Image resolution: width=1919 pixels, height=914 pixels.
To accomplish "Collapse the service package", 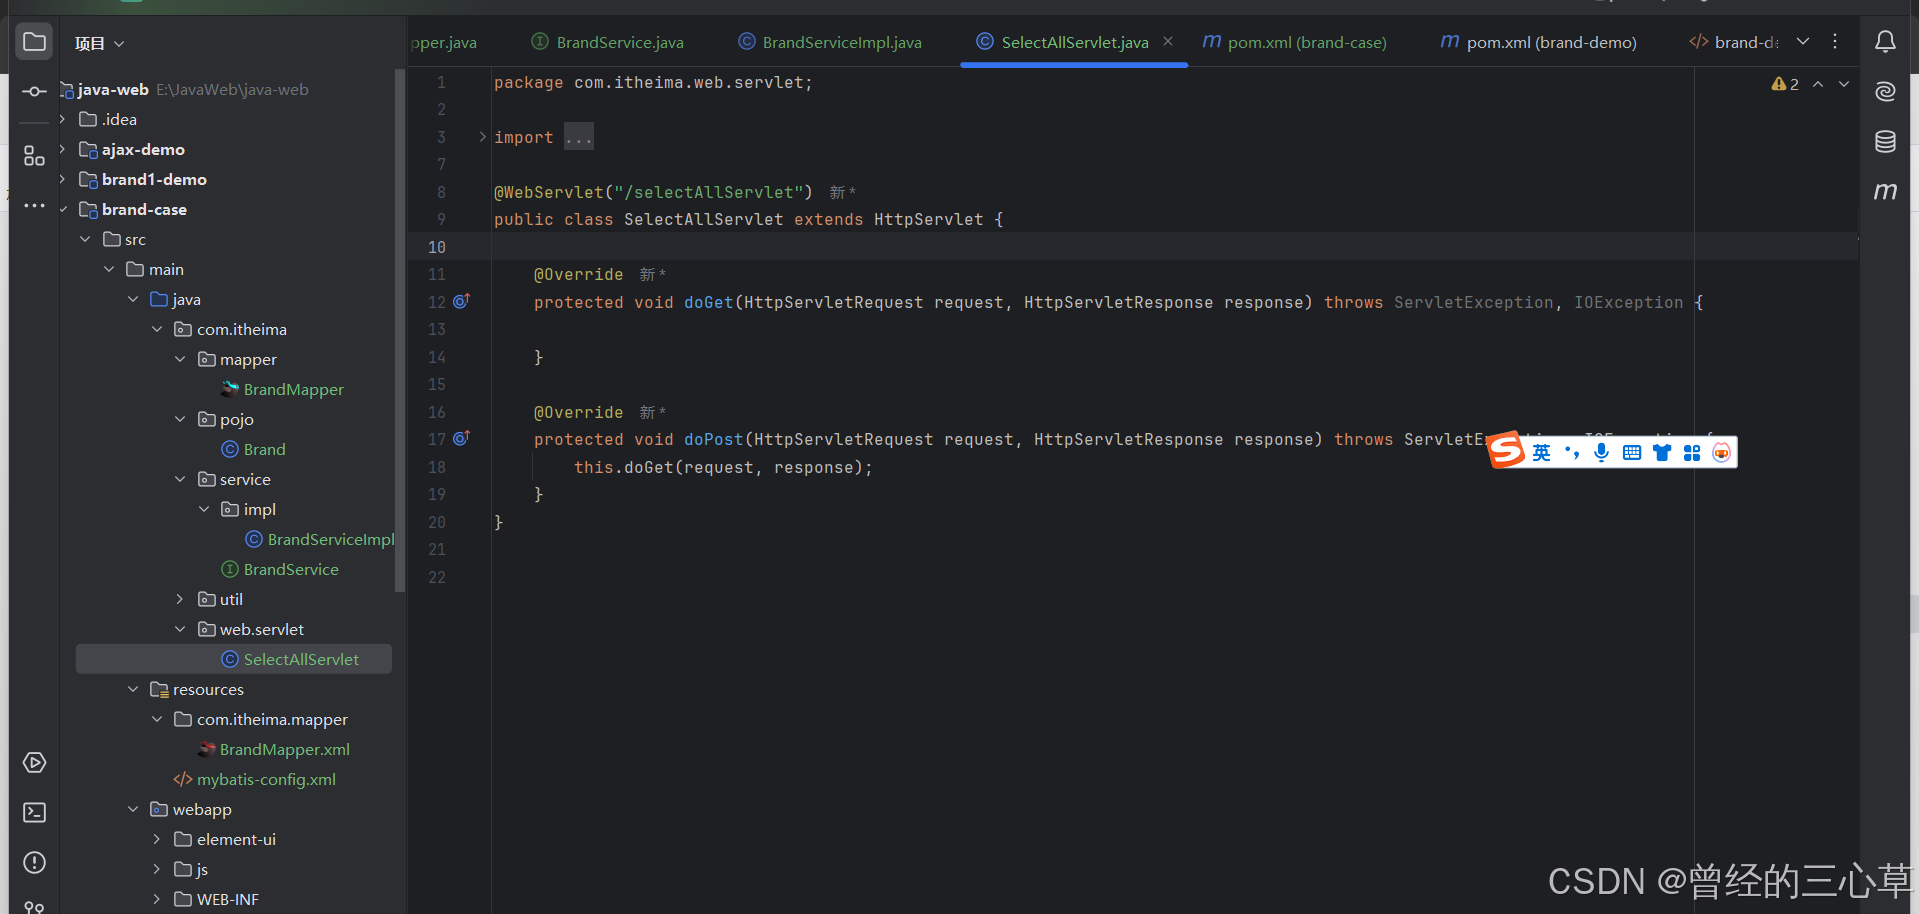I will (x=180, y=479).
